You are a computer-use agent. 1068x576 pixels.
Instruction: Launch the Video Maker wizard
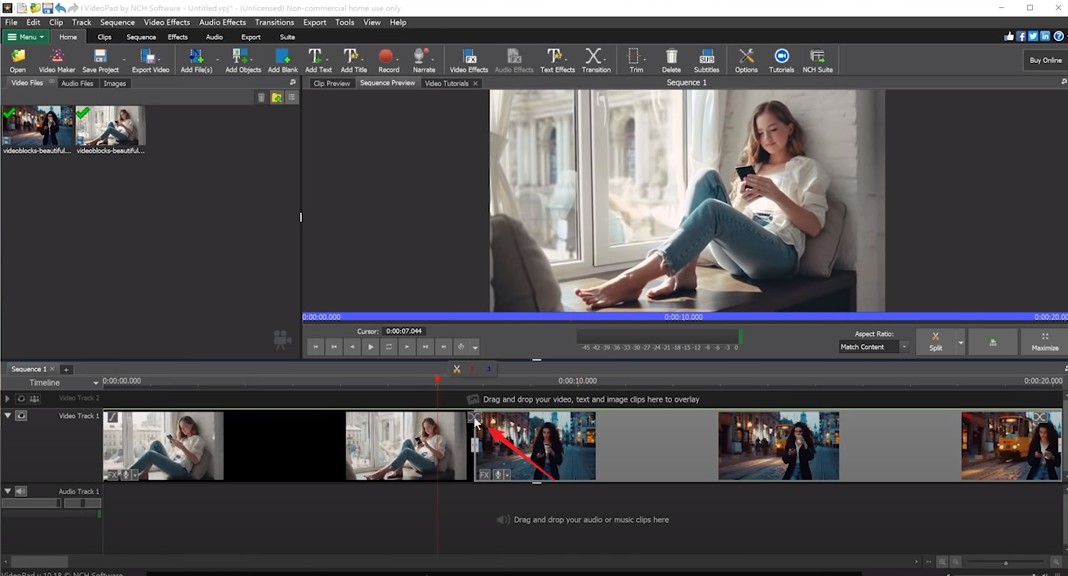click(x=57, y=60)
